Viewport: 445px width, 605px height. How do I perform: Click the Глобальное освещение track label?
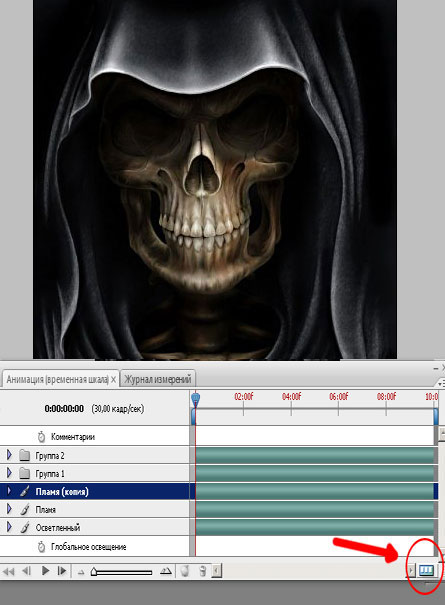tap(88, 547)
